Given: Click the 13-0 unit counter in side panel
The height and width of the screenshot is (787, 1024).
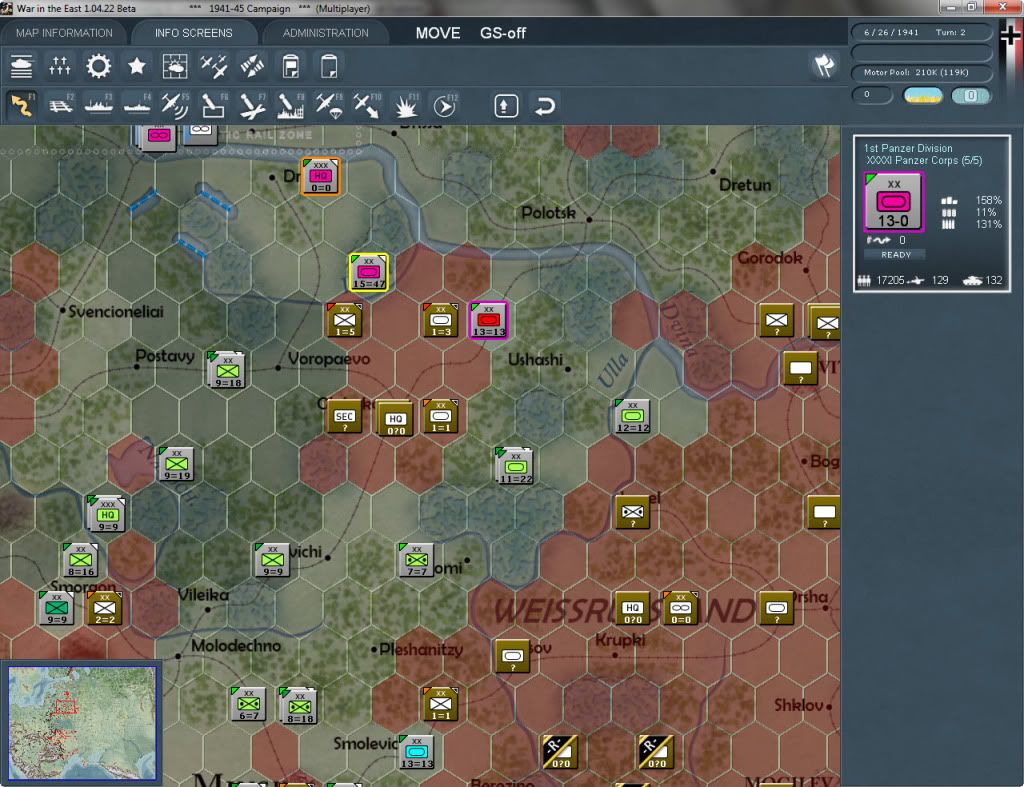Looking at the screenshot, I should [x=893, y=202].
